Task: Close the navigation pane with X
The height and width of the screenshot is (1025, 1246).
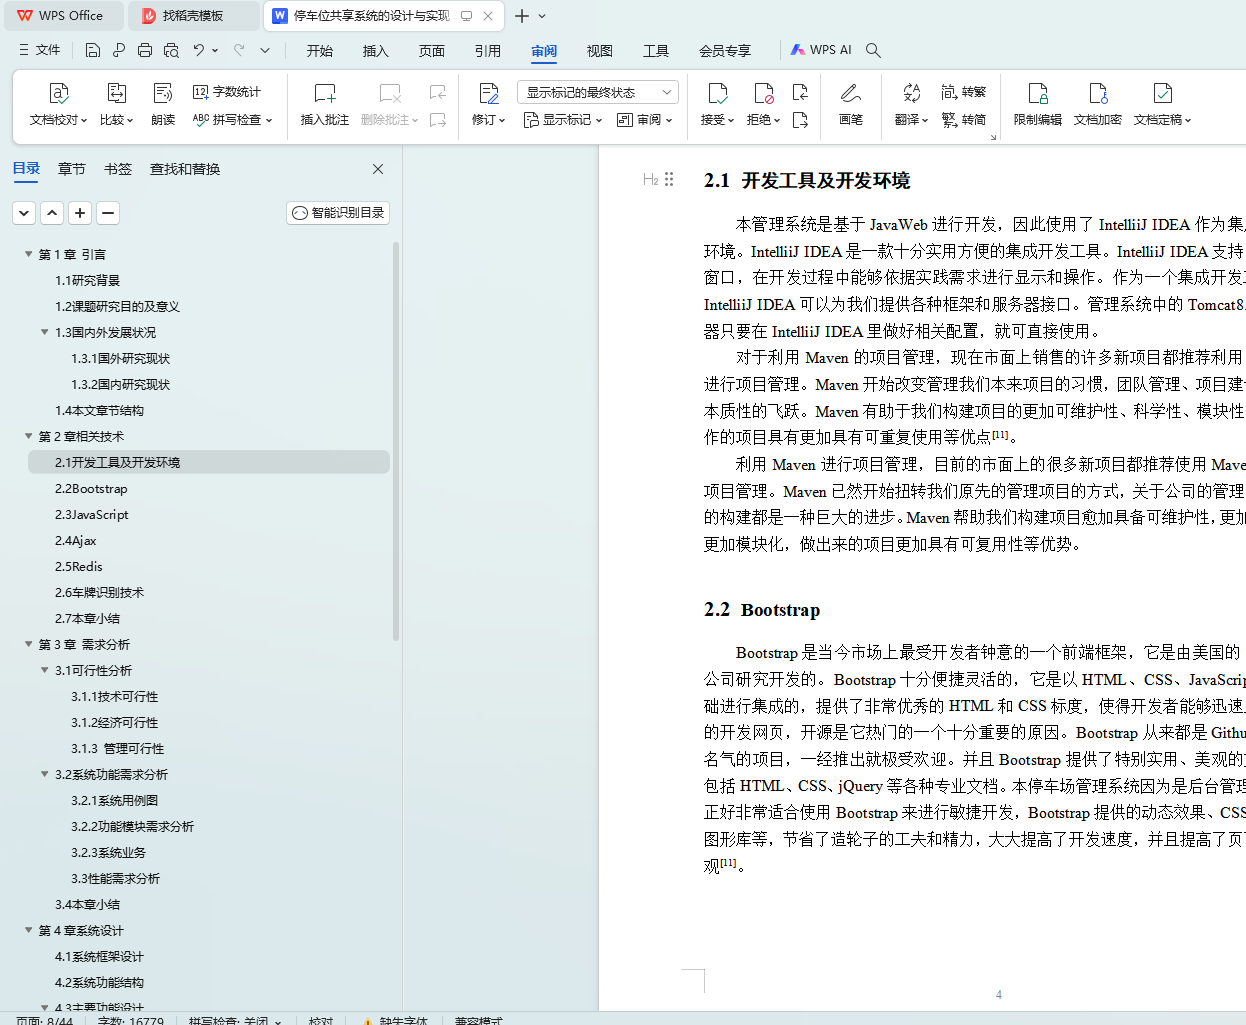Action: click(378, 169)
